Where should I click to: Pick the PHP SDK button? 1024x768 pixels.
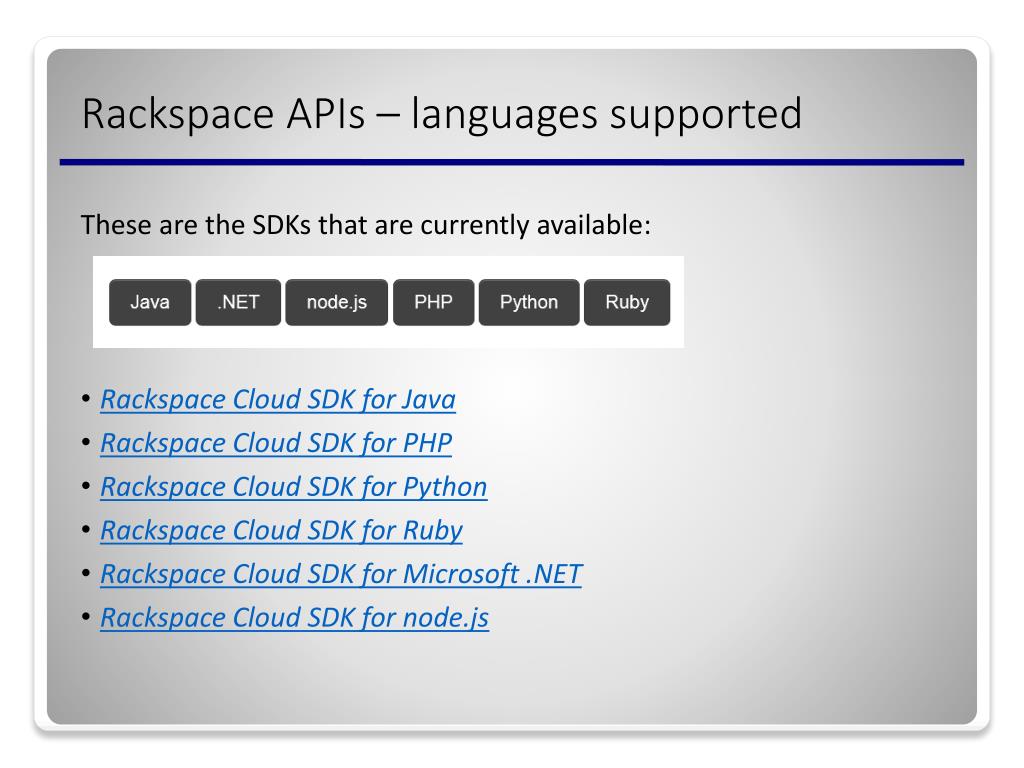click(434, 302)
